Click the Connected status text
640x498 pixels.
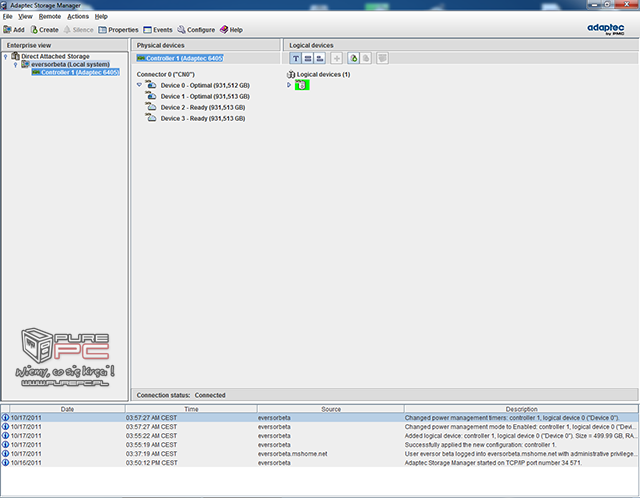pyautogui.click(x=210, y=395)
